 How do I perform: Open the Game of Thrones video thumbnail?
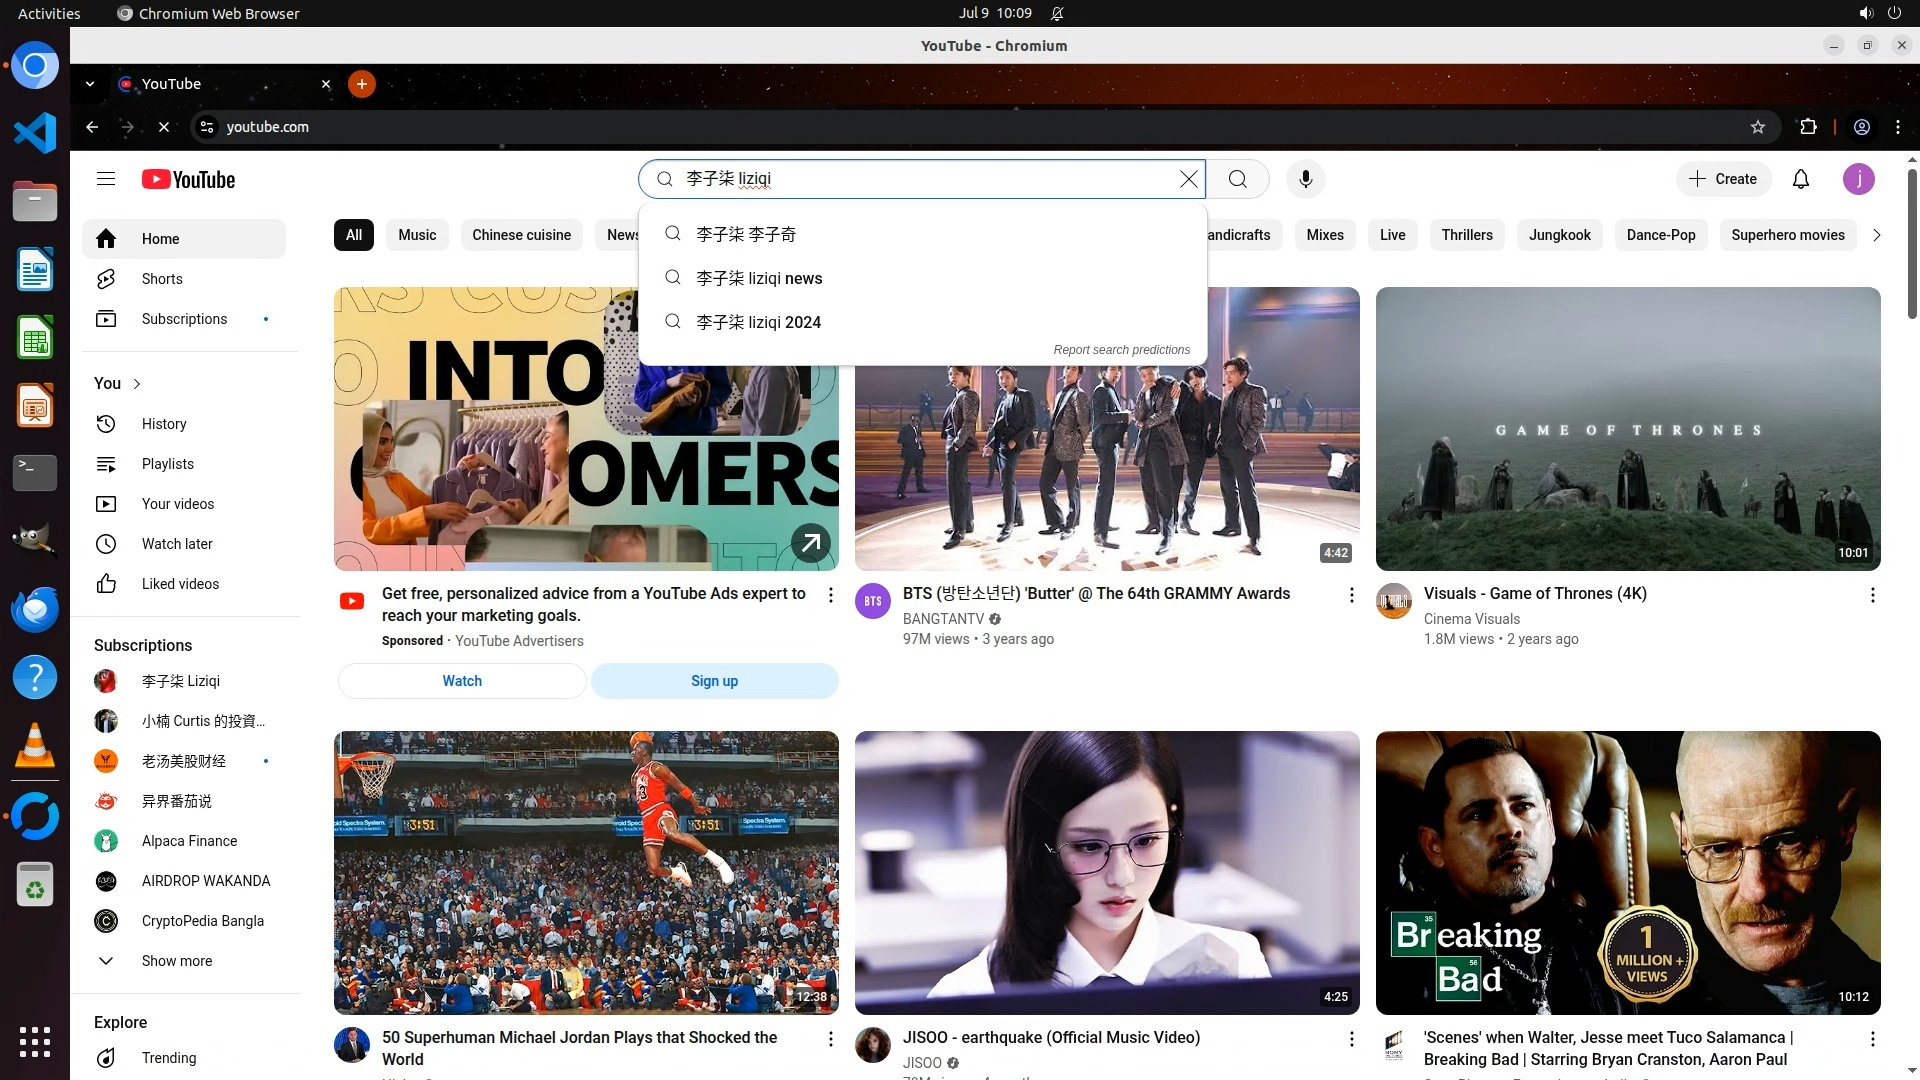[x=1627, y=429]
